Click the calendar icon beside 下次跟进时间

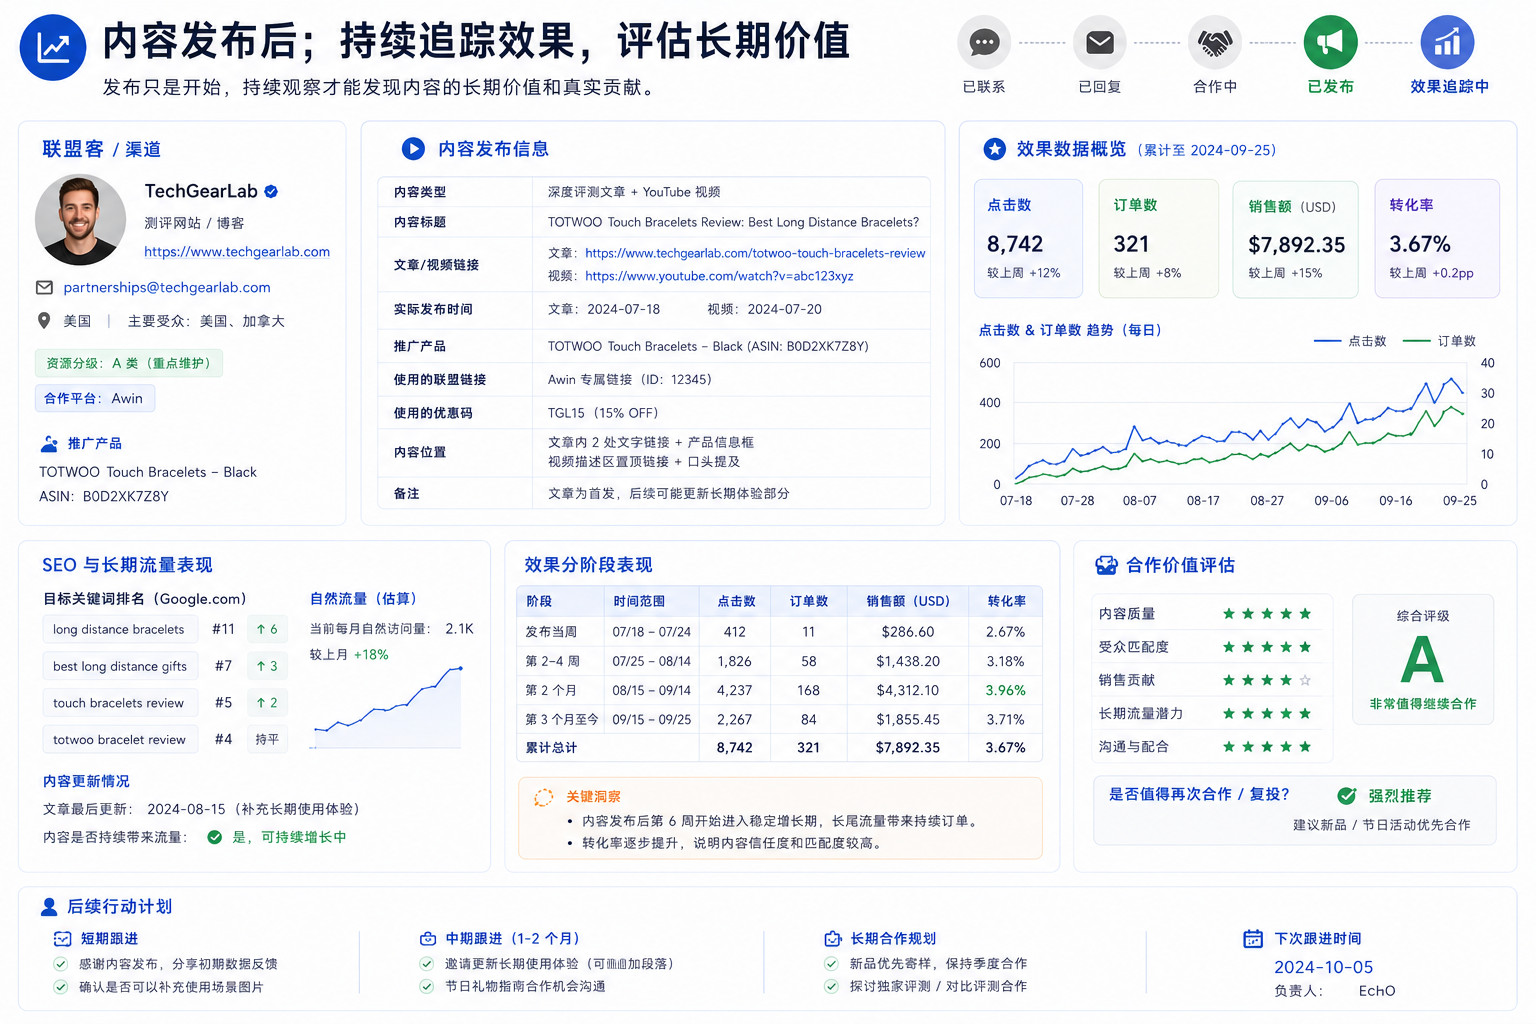(1253, 938)
